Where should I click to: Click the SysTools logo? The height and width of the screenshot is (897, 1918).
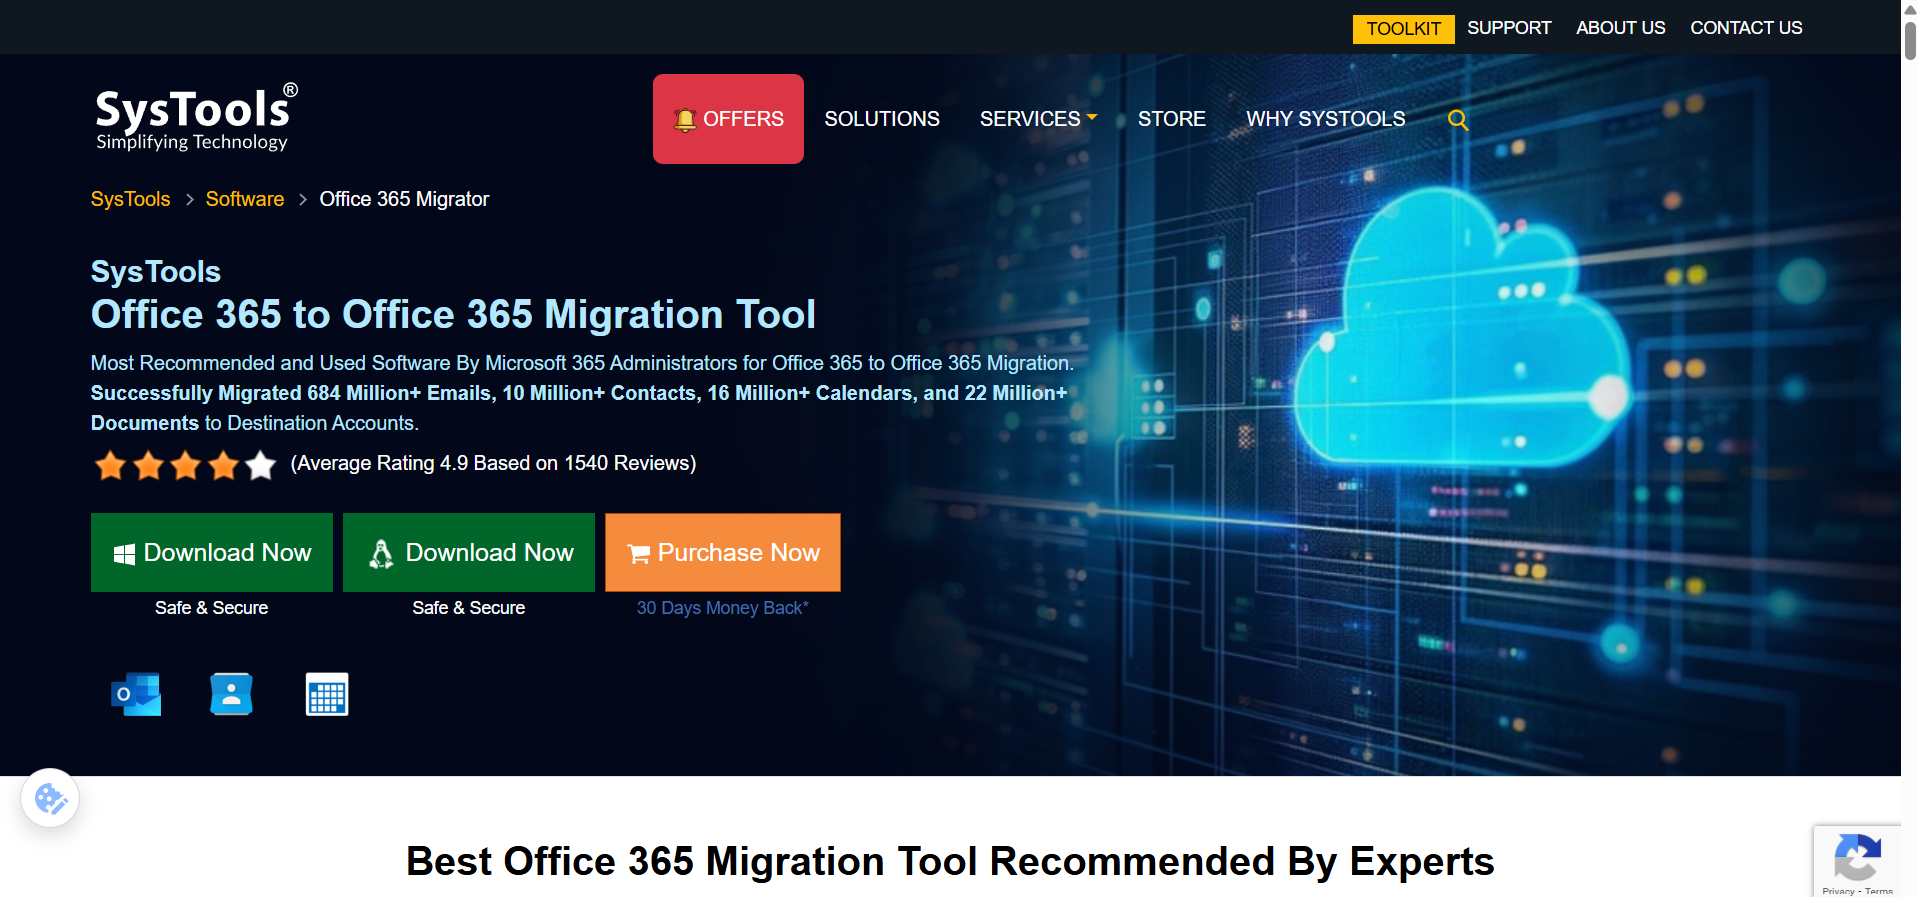click(195, 118)
